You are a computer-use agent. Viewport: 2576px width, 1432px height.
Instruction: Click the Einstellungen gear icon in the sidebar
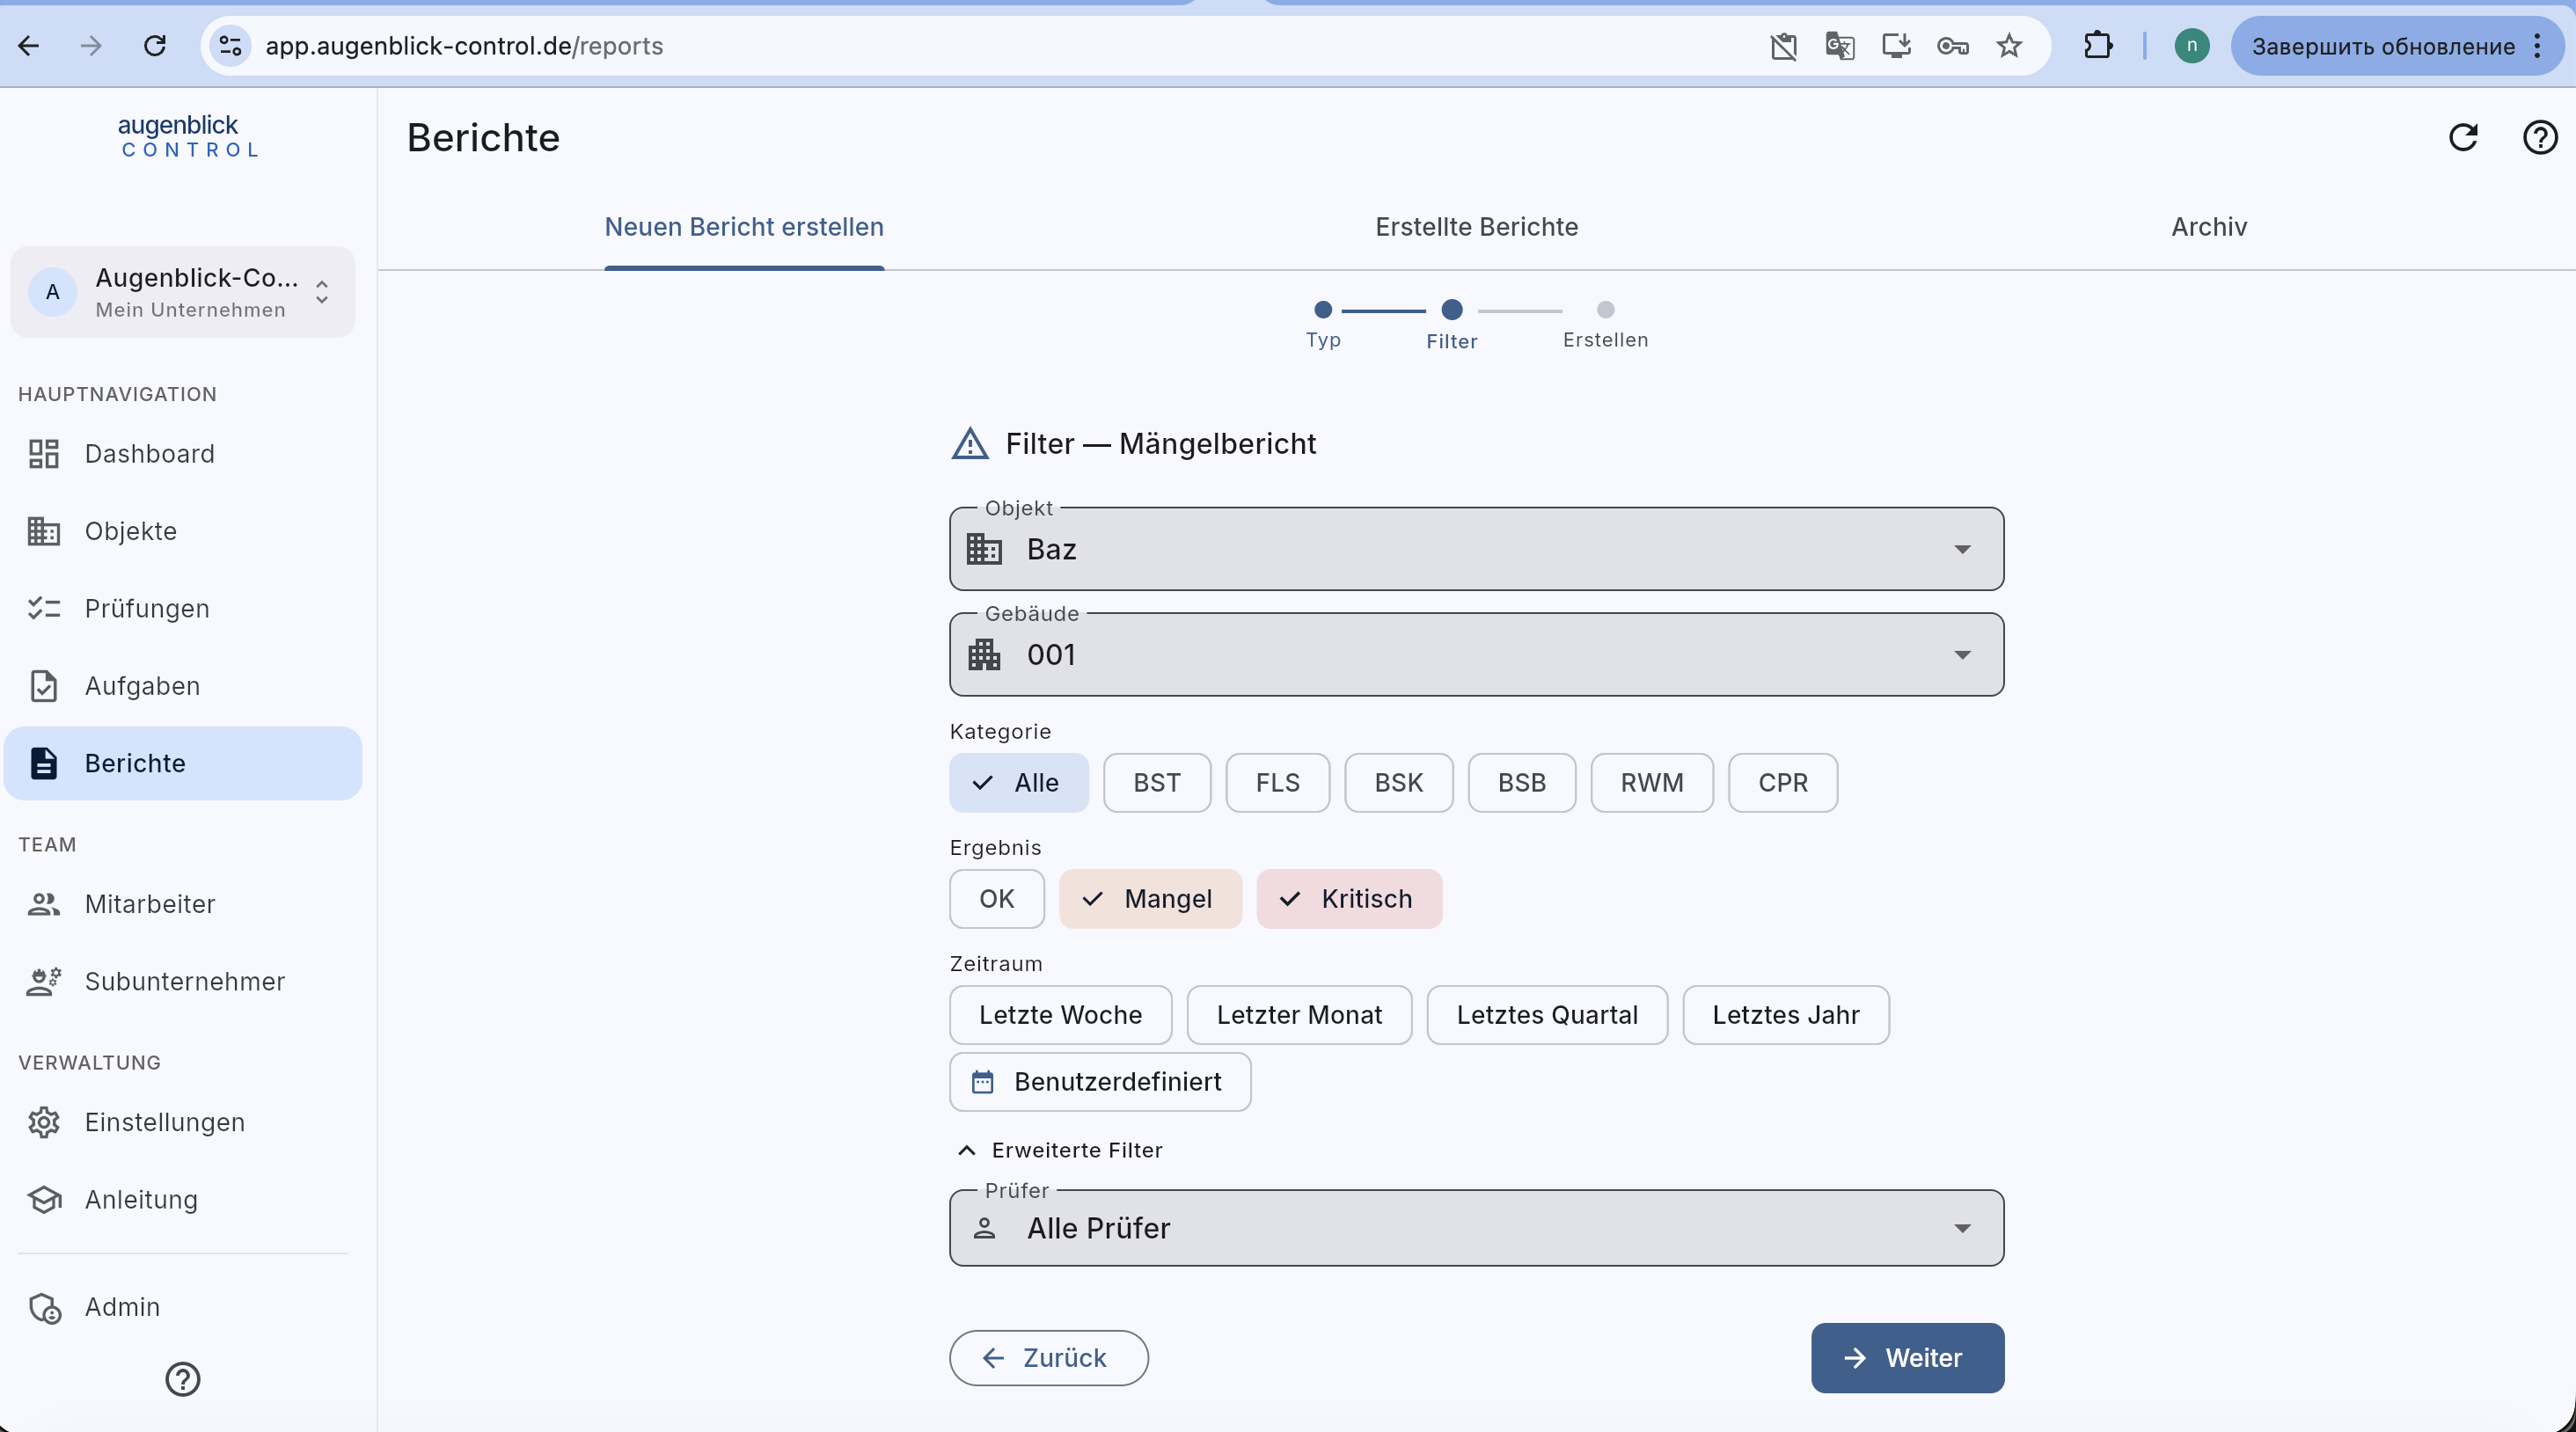[44, 1122]
